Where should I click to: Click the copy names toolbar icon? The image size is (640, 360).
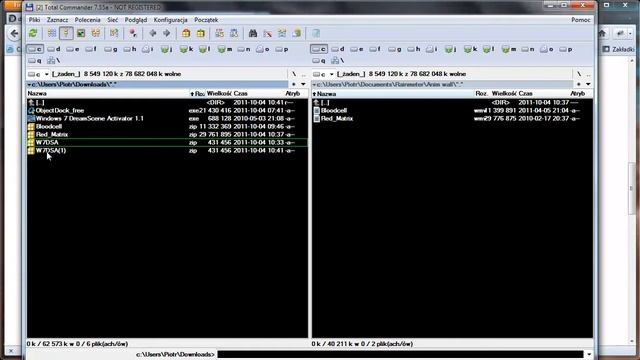coord(297,33)
